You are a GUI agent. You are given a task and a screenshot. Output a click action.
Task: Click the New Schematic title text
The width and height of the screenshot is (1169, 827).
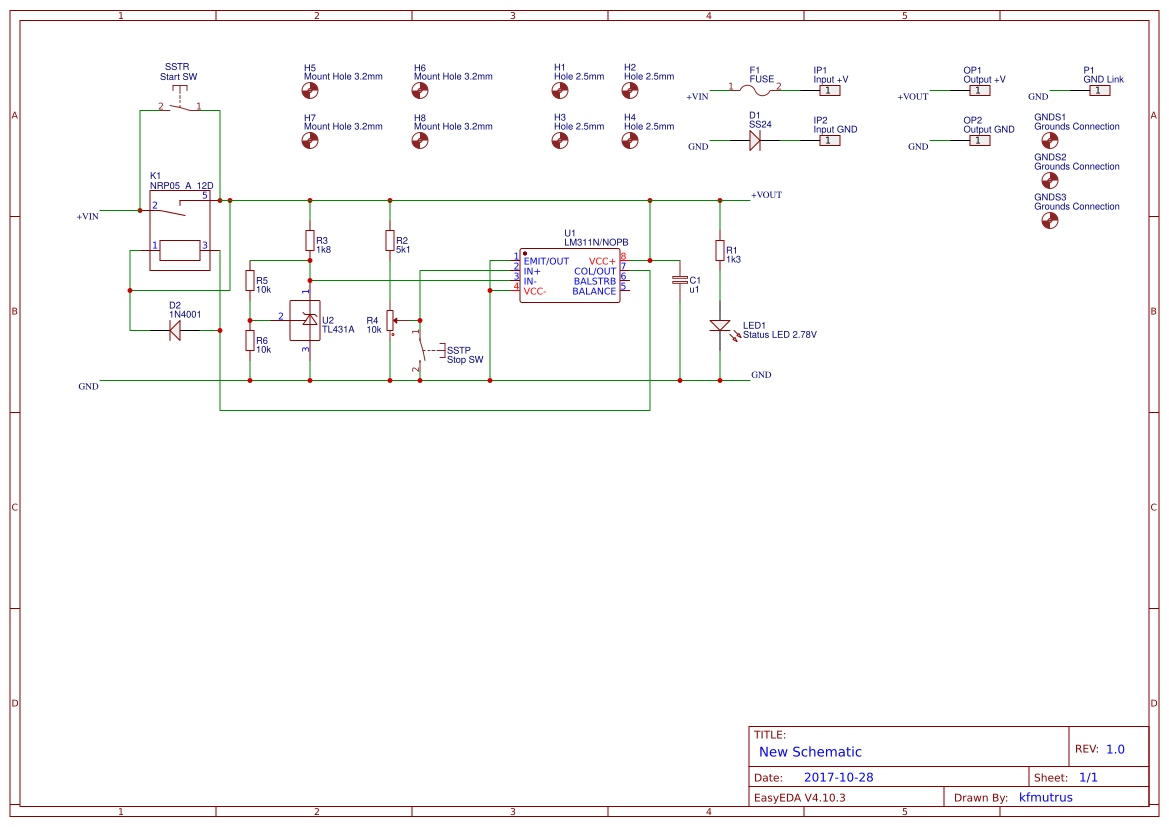pyautogui.click(x=811, y=751)
